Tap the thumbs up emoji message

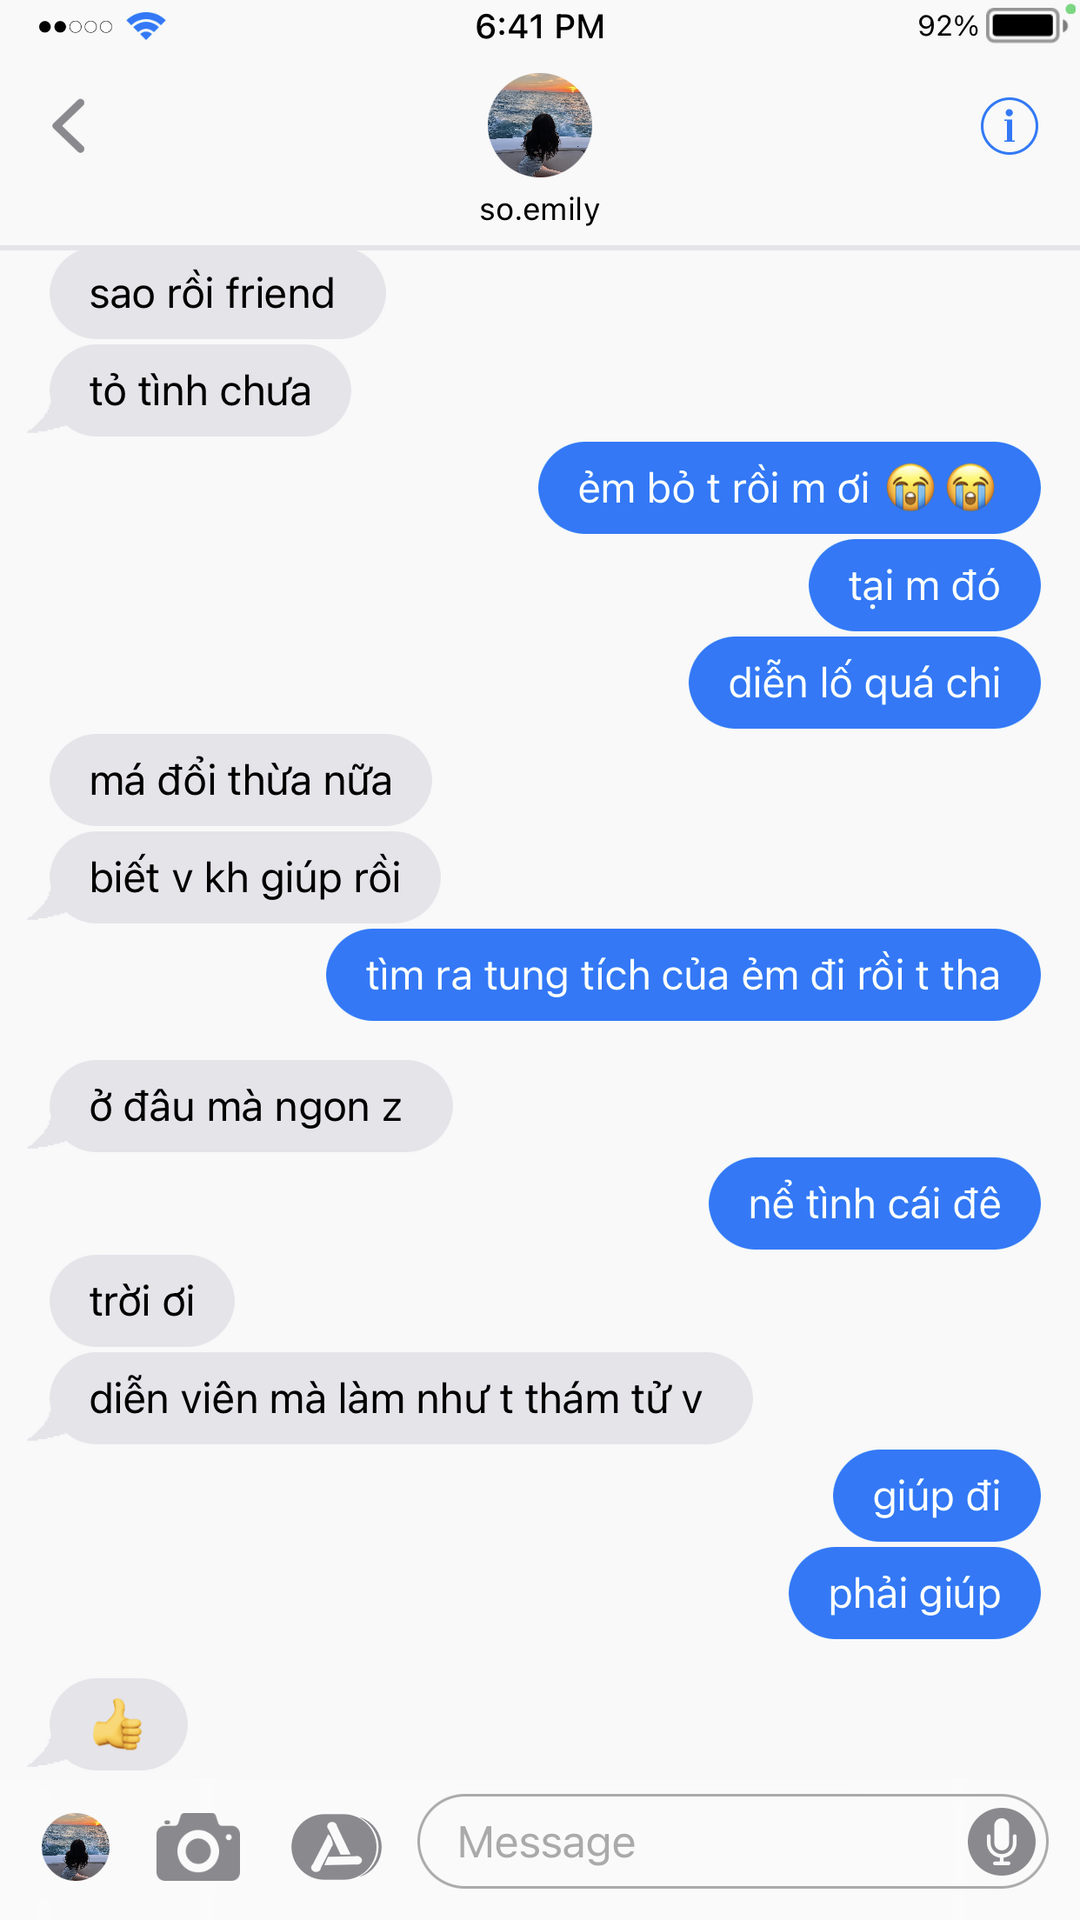pos(118,1724)
